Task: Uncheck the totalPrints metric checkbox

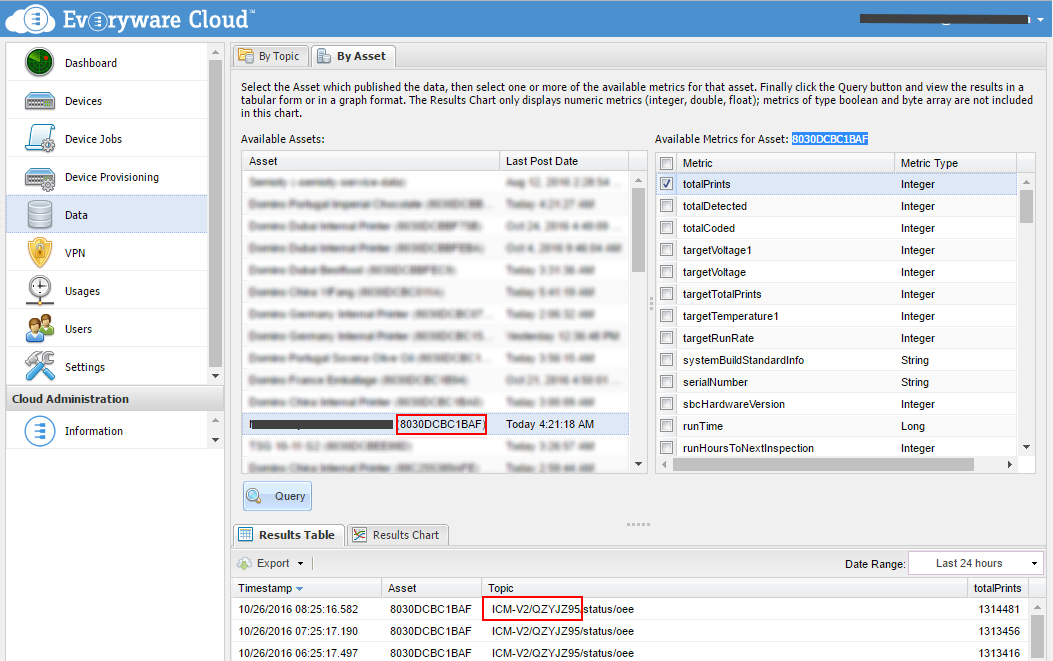Action: [666, 183]
